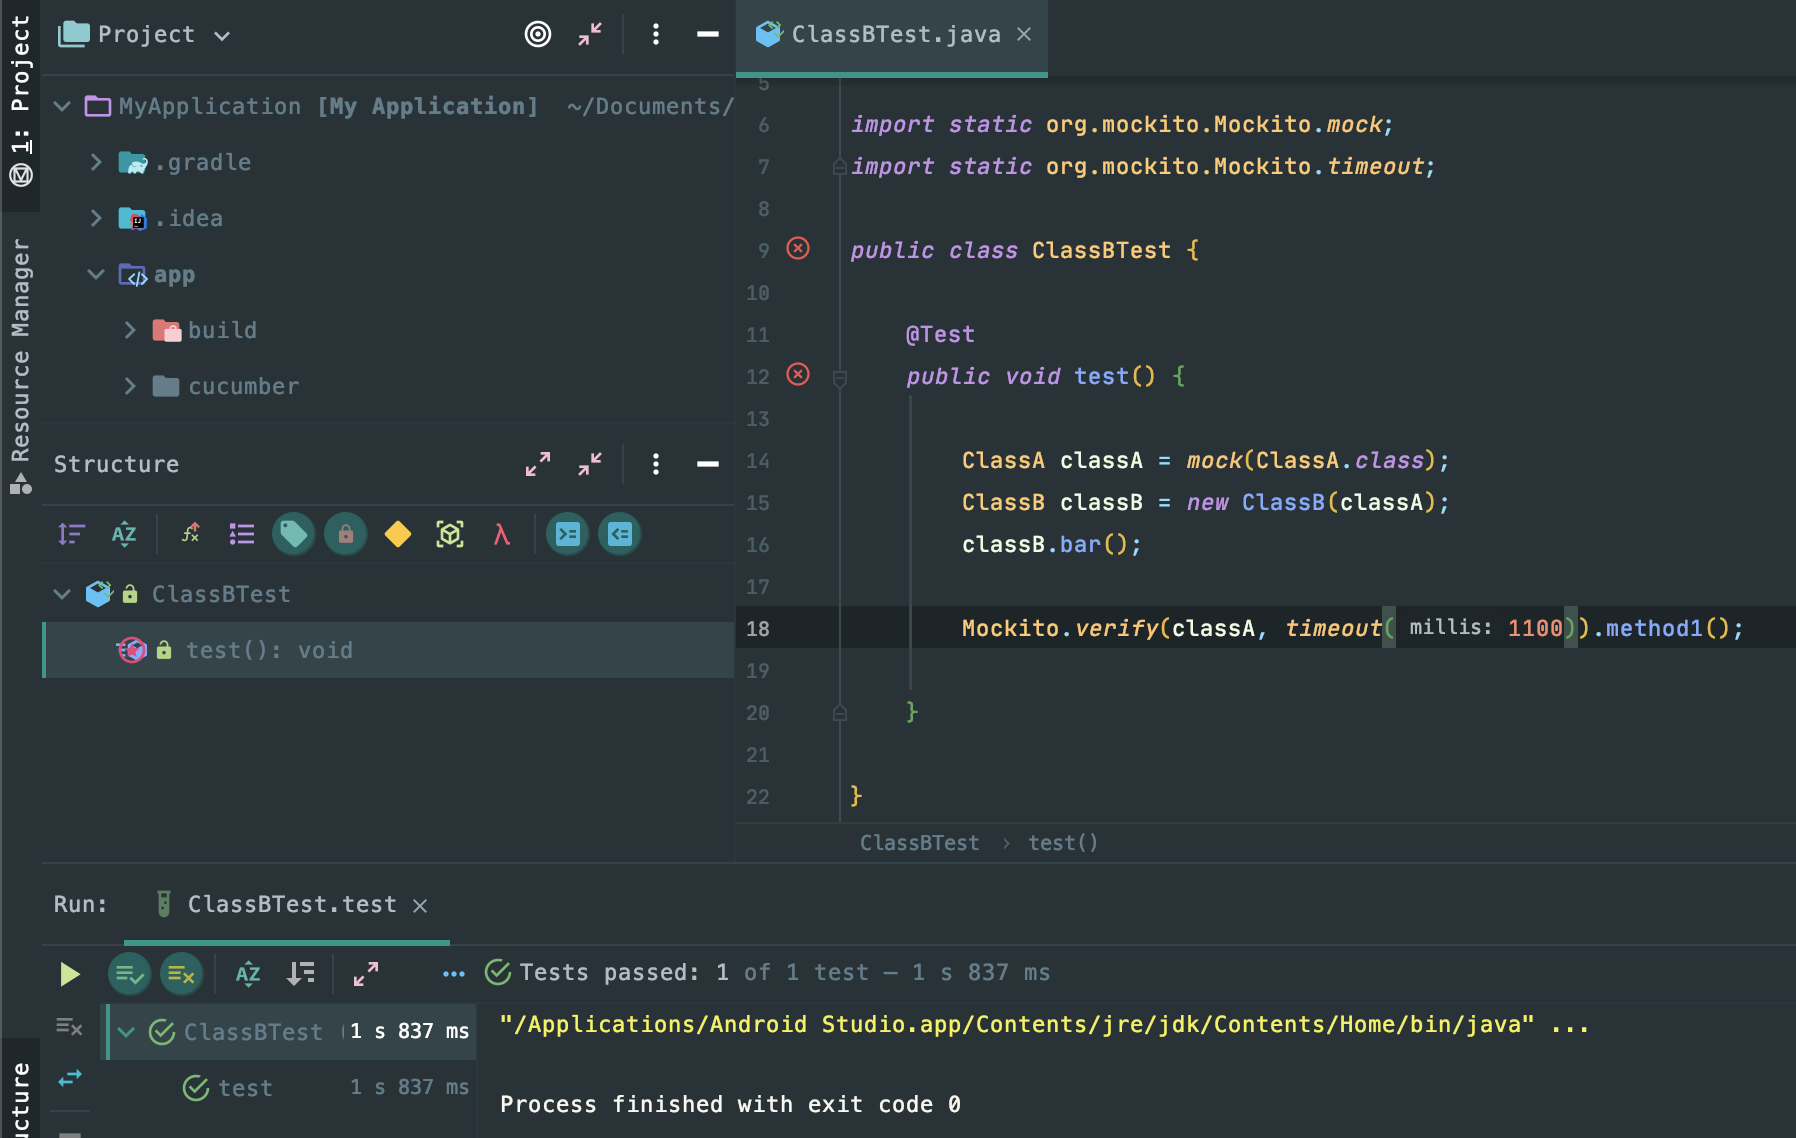Viewport: 1796px width, 1138px height.
Task: Toggle show passed tests filter
Action: point(130,974)
